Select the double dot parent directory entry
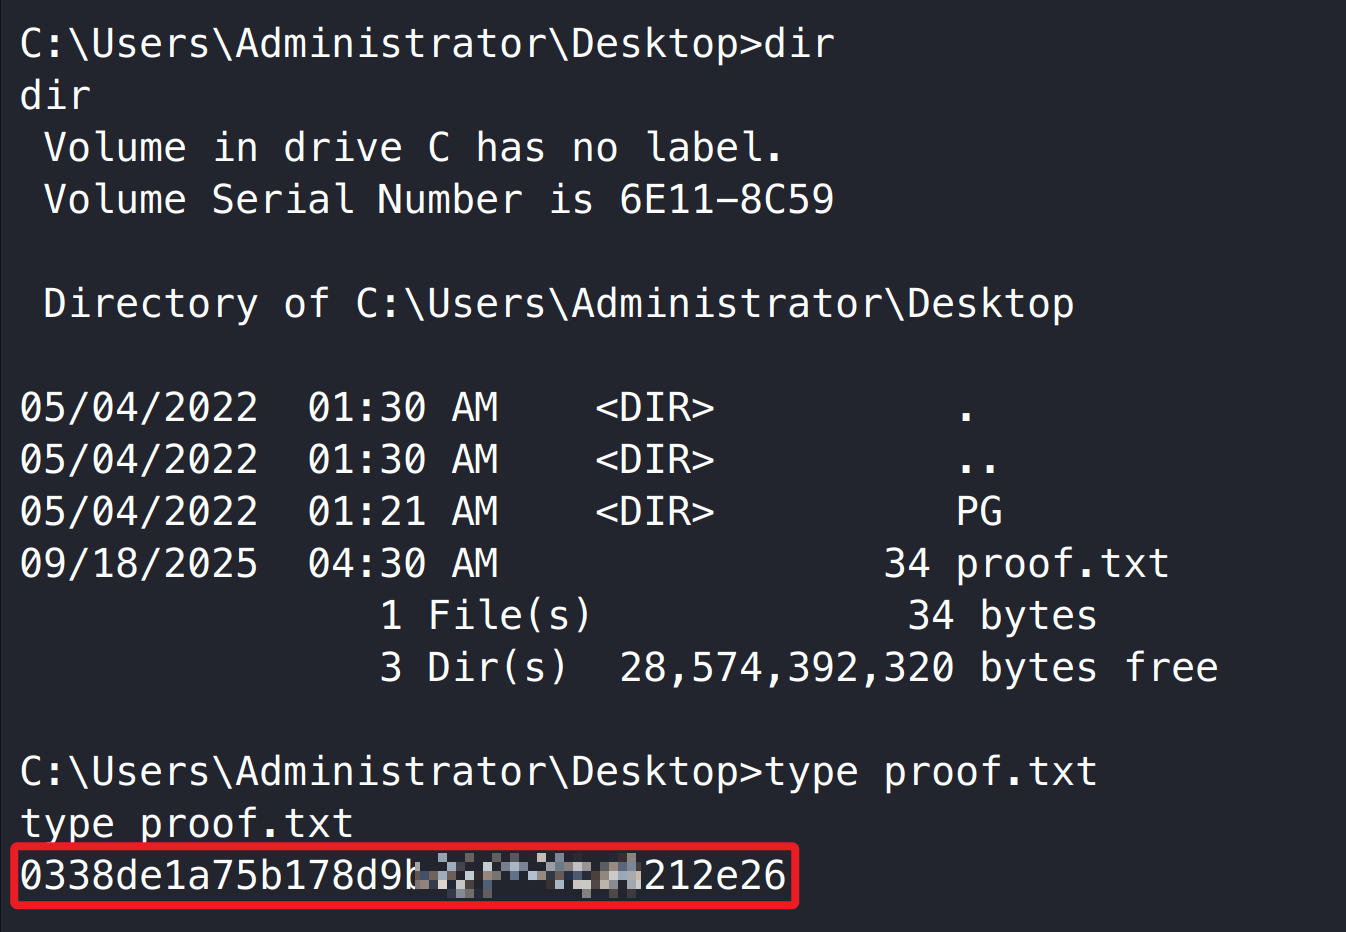 pyautogui.click(x=977, y=462)
